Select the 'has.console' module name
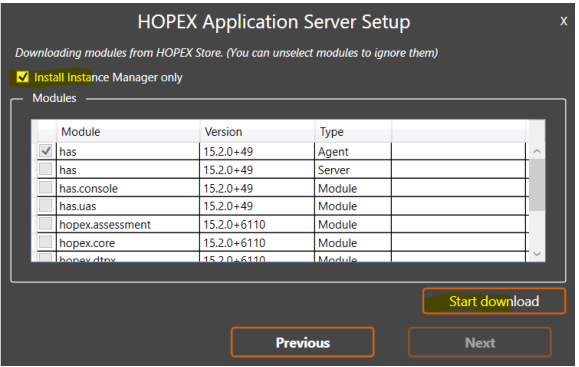Image resolution: width=579 pixels, height=367 pixels. point(89,189)
